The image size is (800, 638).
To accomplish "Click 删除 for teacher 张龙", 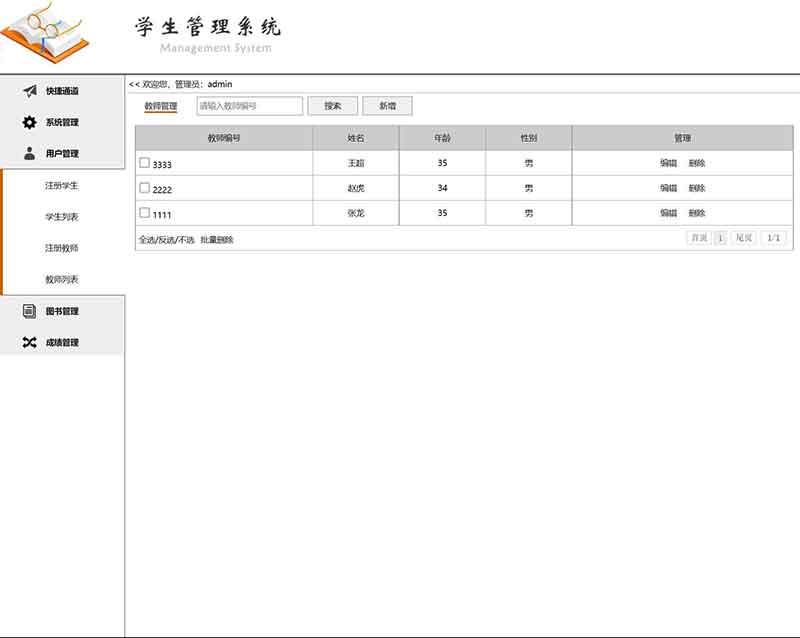I will tap(697, 213).
